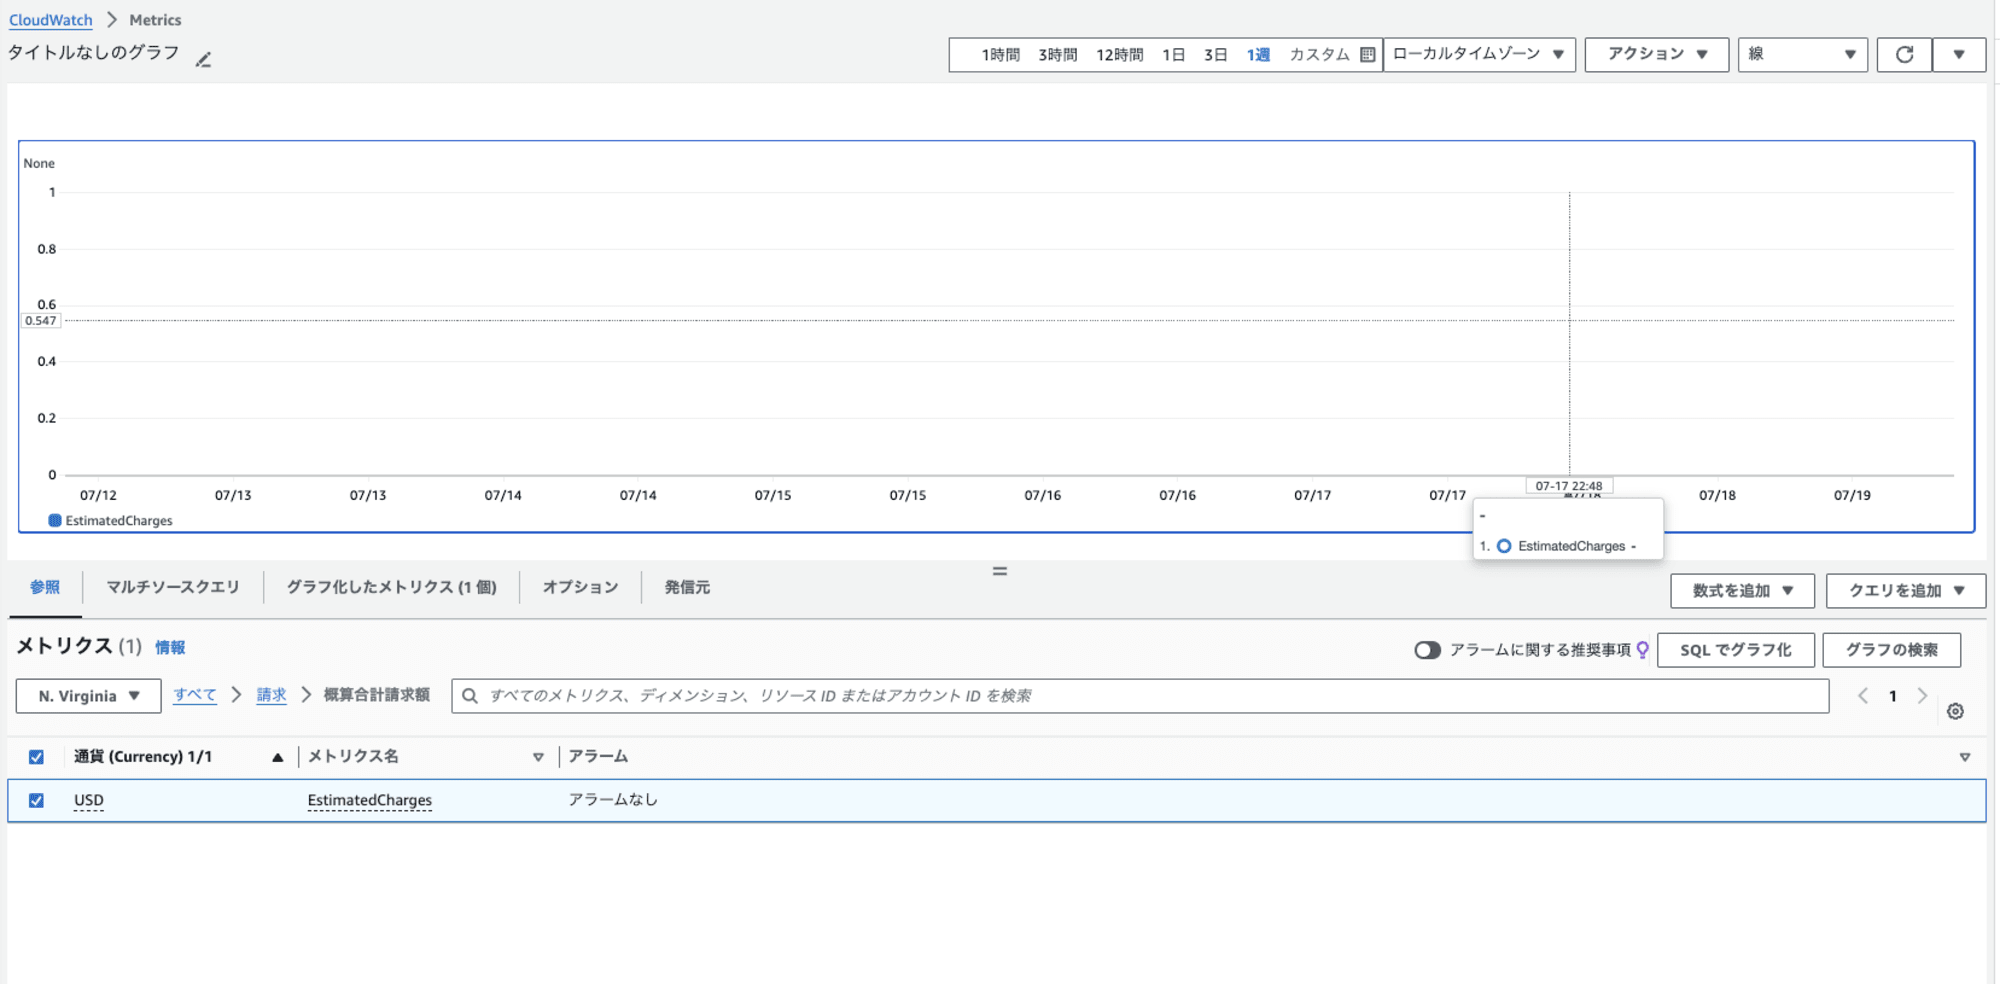Toggle the alarm recommendations switch
The image size is (2000, 984).
[1427, 650]
